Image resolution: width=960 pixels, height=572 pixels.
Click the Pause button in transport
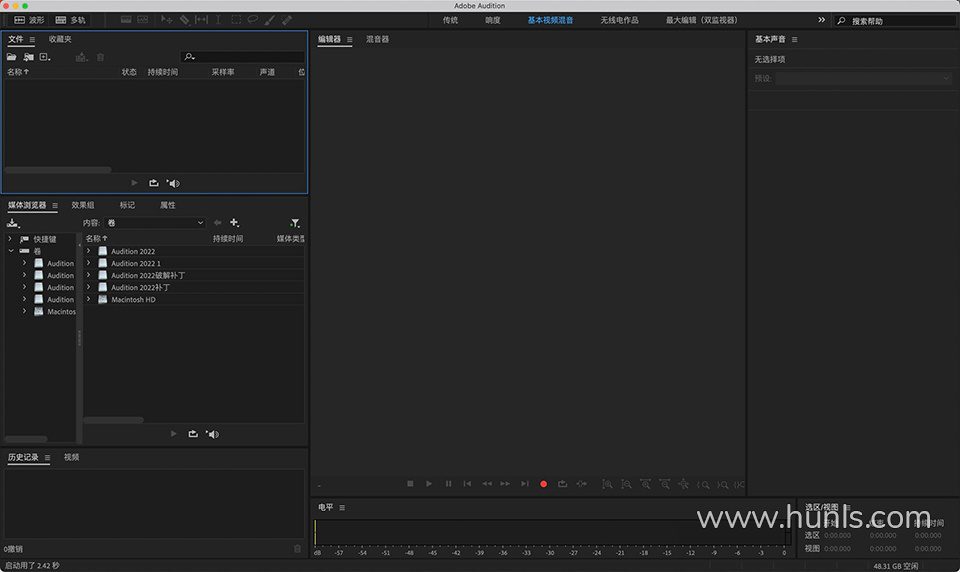(448, 484)
